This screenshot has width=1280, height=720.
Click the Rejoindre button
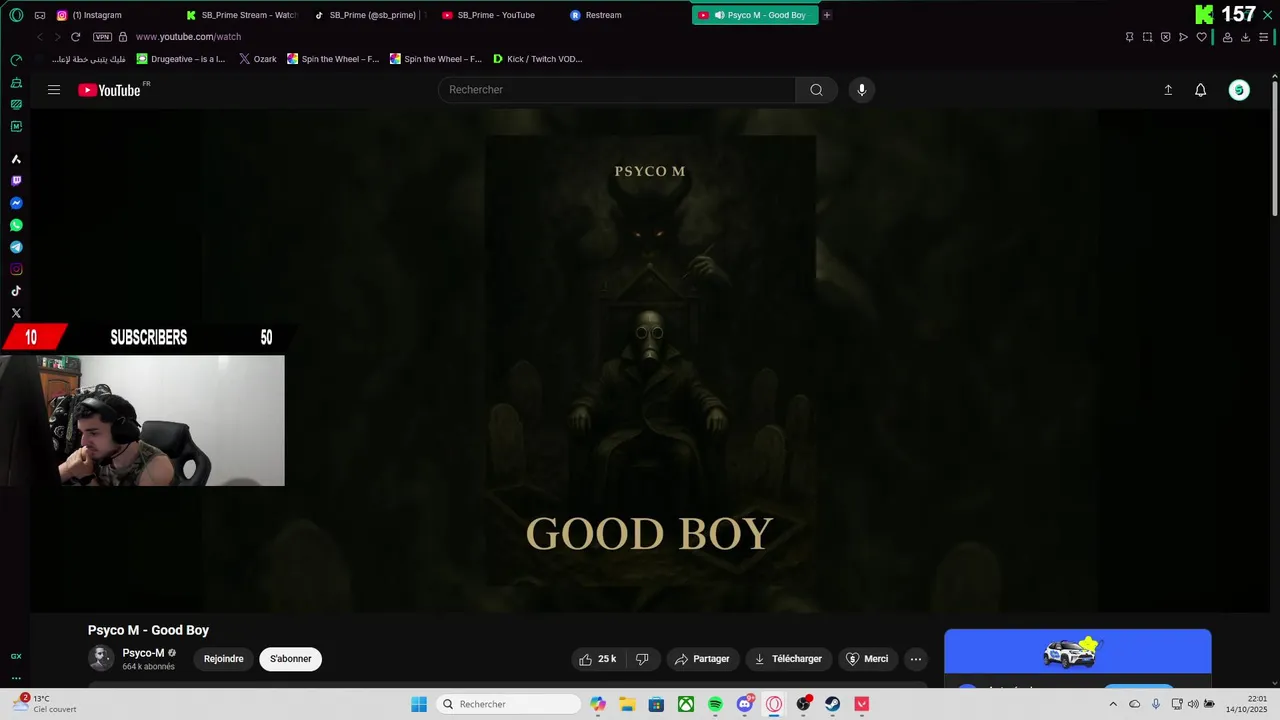[x=224, y=659]
